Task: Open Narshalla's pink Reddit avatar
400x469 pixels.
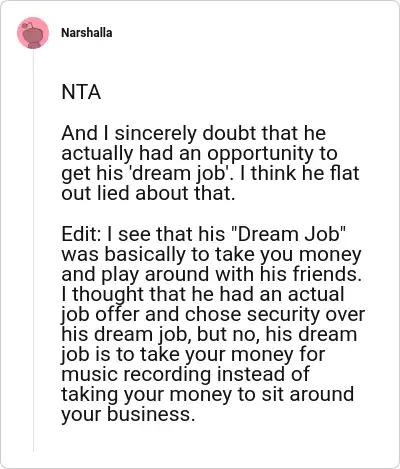Action: [33, 33]
